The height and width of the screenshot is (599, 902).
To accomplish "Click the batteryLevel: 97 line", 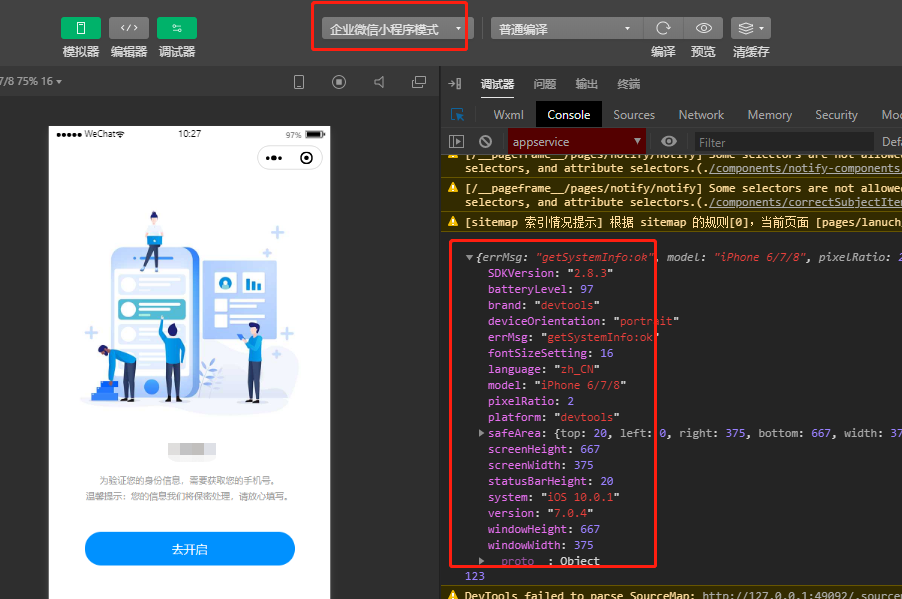I will (x=540, y=289).
